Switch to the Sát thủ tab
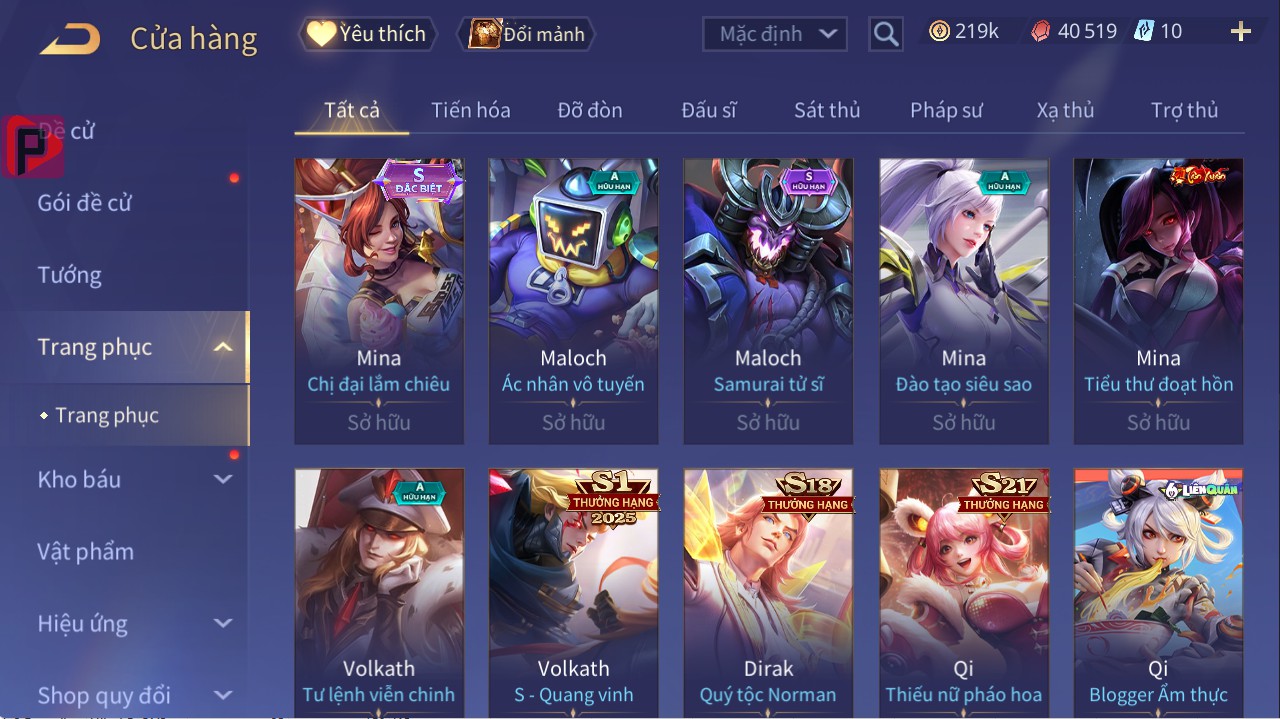1280x719 pixels. (827, 111)
